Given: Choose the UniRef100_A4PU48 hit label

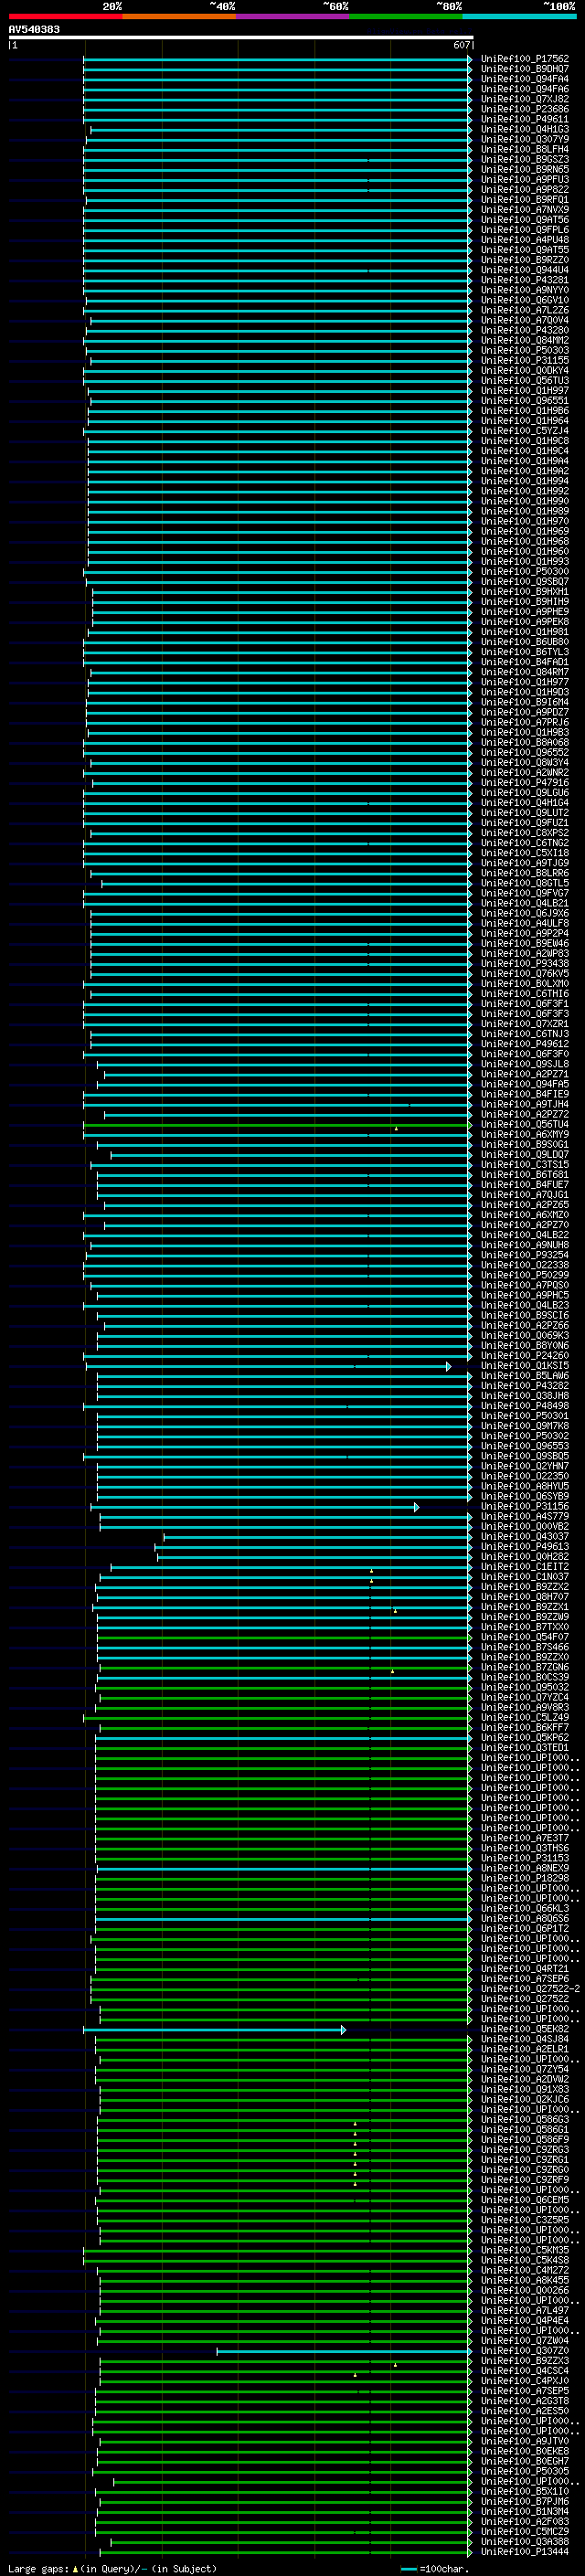Looking at the screenshot, I should (524, 240).
